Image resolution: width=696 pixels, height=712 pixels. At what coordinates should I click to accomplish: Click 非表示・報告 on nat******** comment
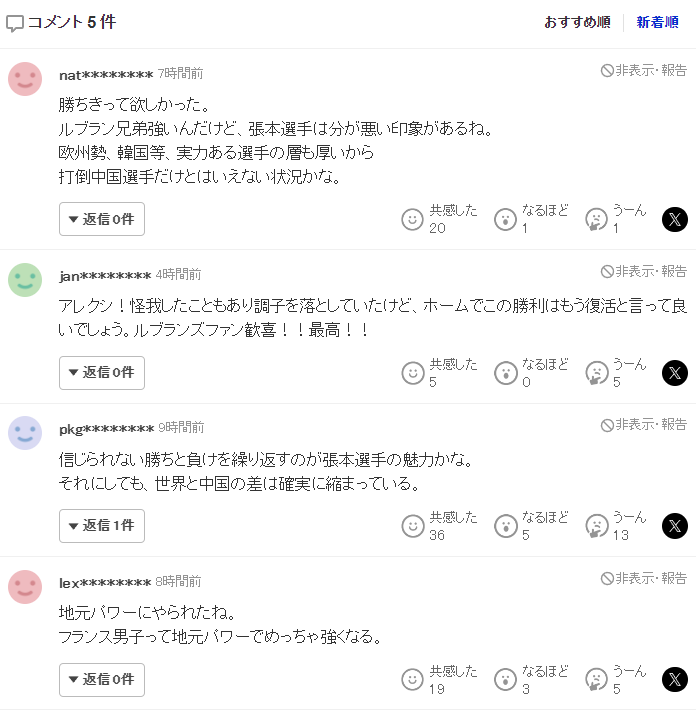click(643, 70)
